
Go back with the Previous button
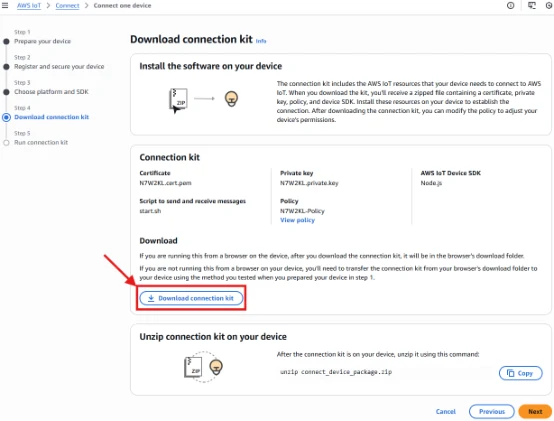(491, 411)
